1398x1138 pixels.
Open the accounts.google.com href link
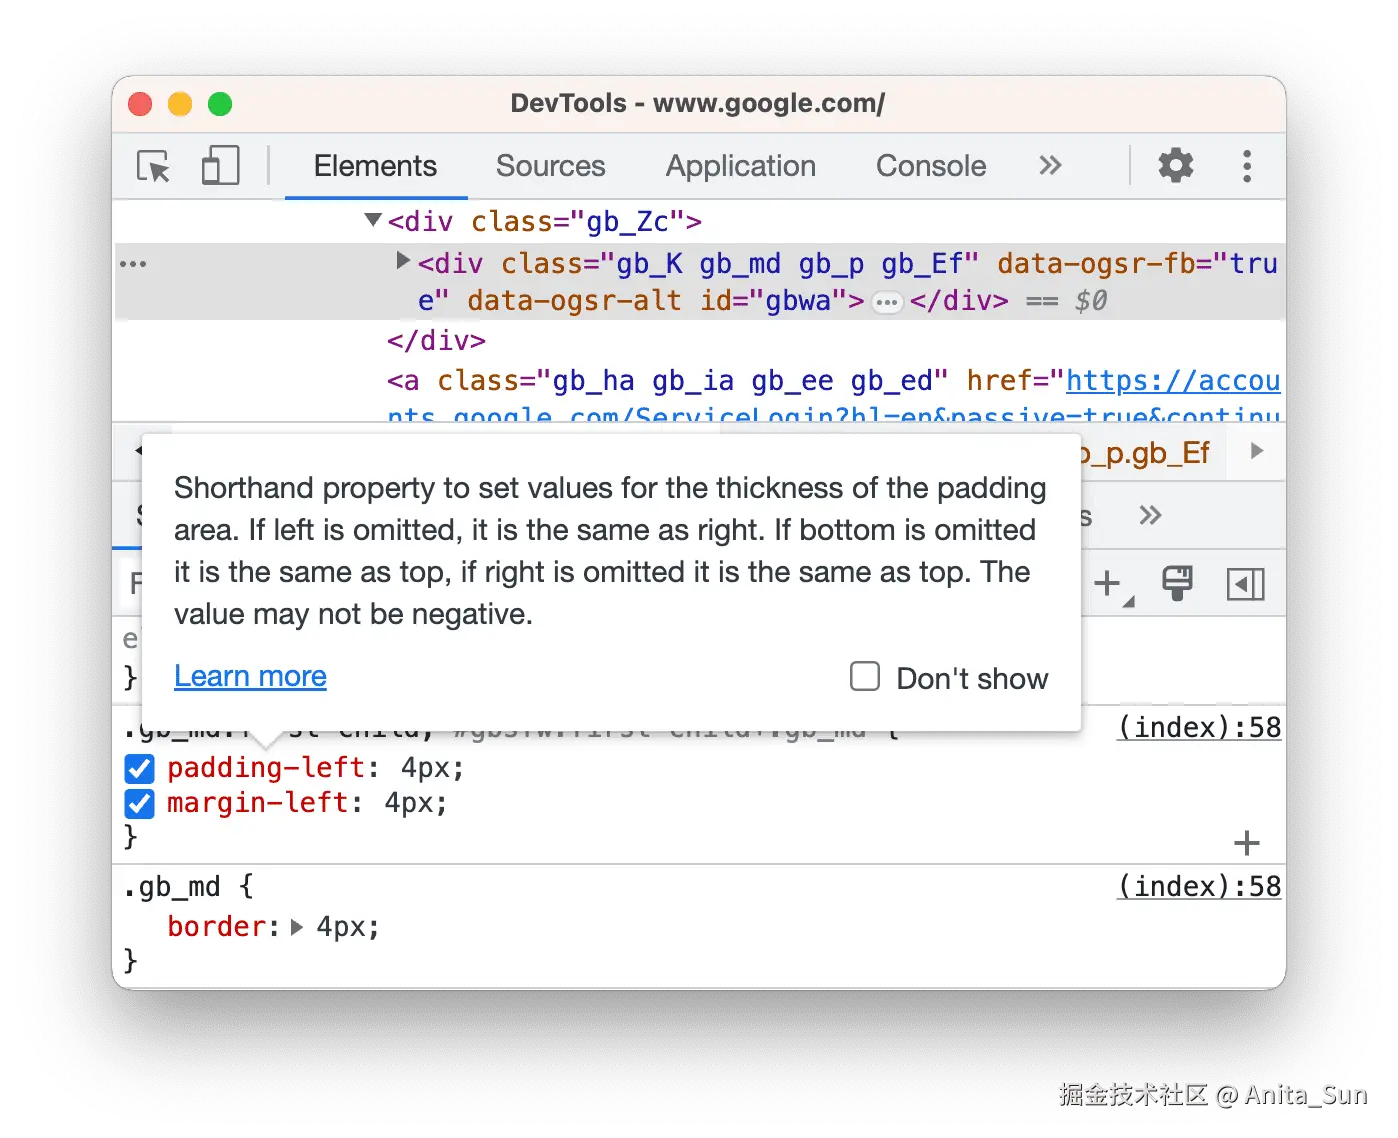1173,381
